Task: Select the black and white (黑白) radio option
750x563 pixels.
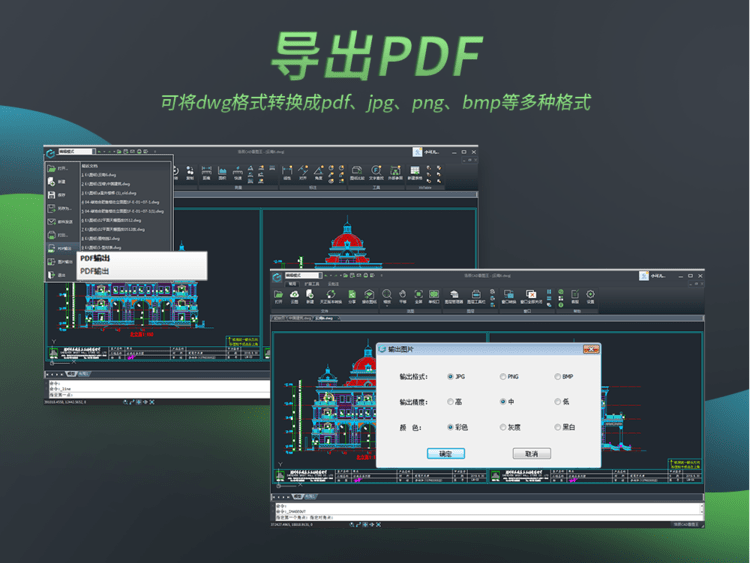Action: (x=557, y=427)
